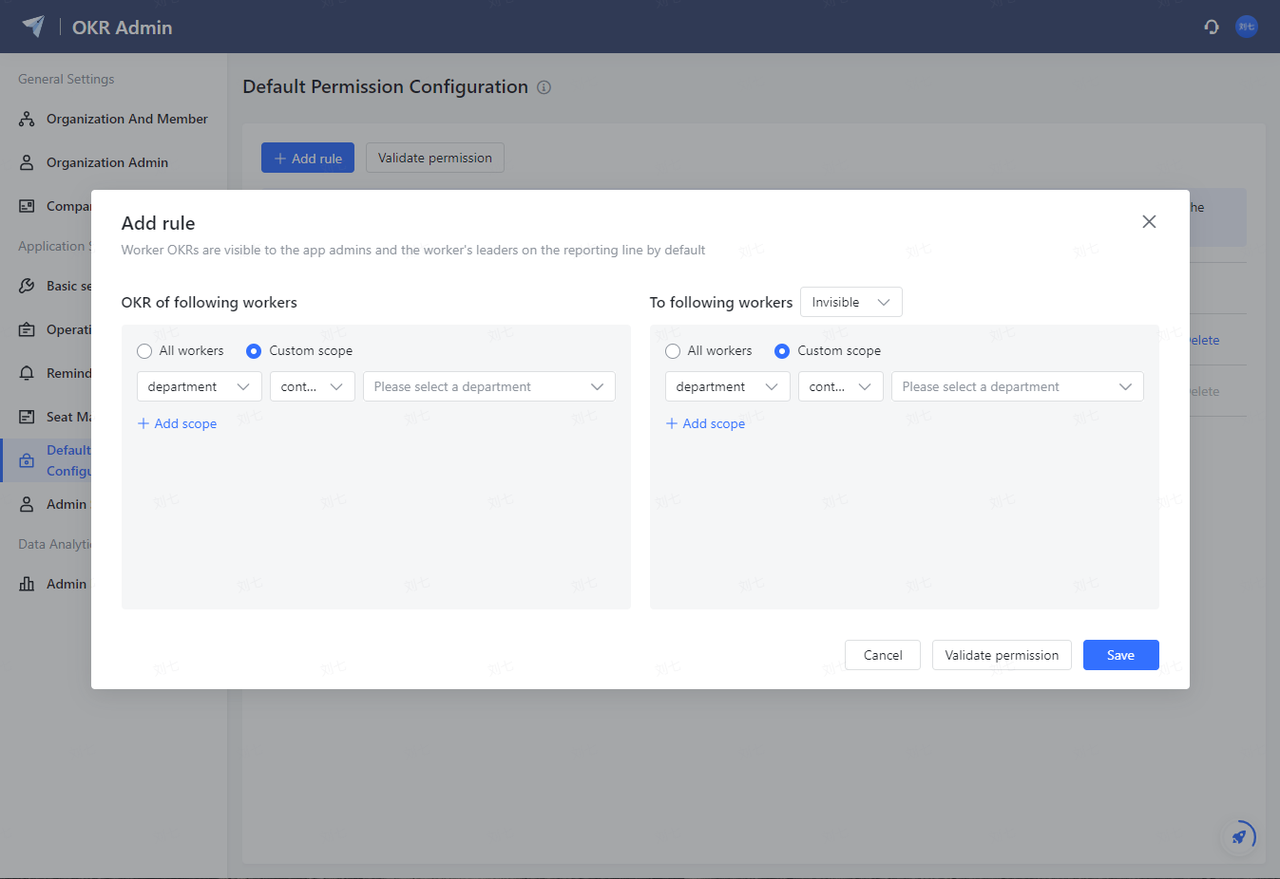Open the notification bell in the top bar

point(1211,27)
